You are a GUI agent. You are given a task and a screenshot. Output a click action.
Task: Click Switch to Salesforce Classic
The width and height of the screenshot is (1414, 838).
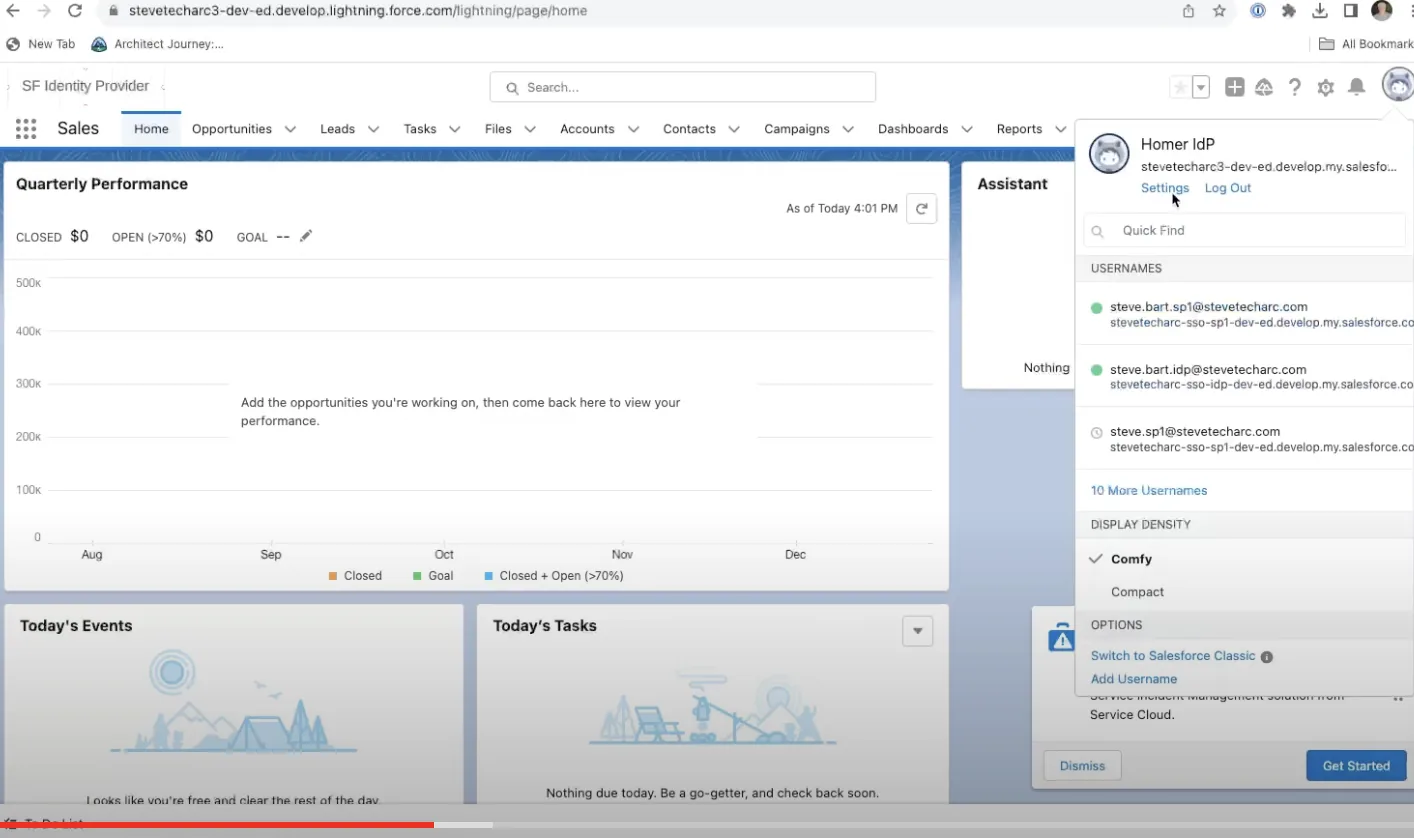tap(1173, 656)
